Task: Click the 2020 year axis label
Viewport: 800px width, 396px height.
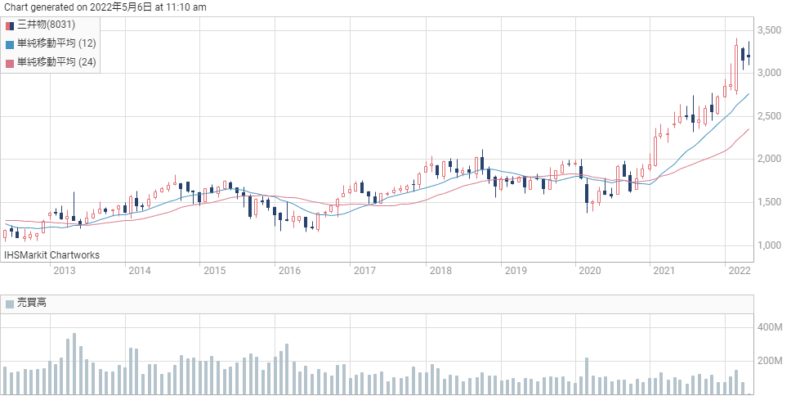Action: (590, 270)
